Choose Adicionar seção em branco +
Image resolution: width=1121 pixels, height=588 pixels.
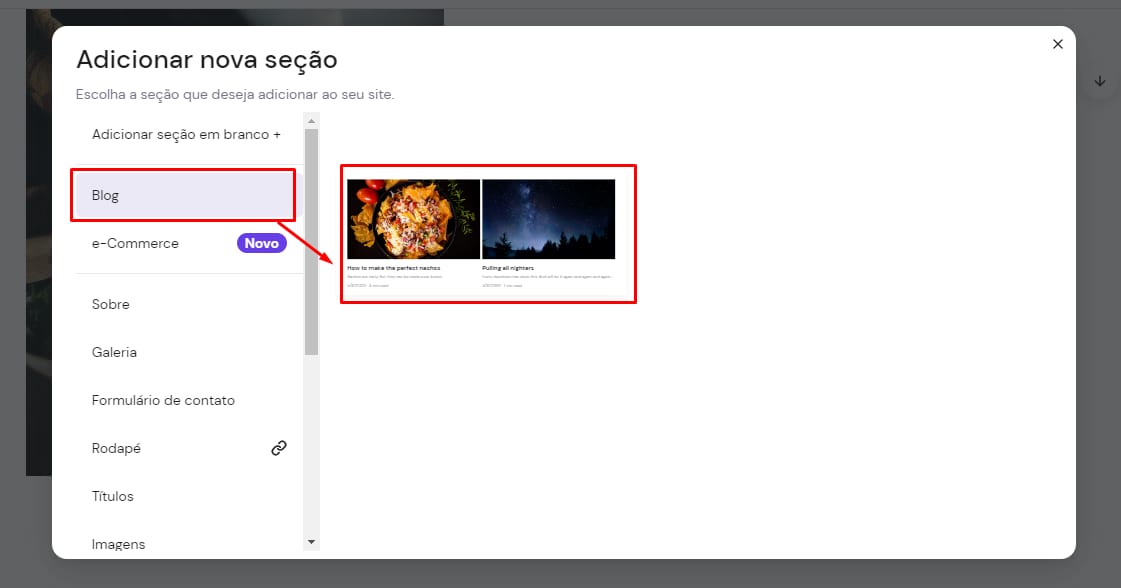[x=186, y=134]
